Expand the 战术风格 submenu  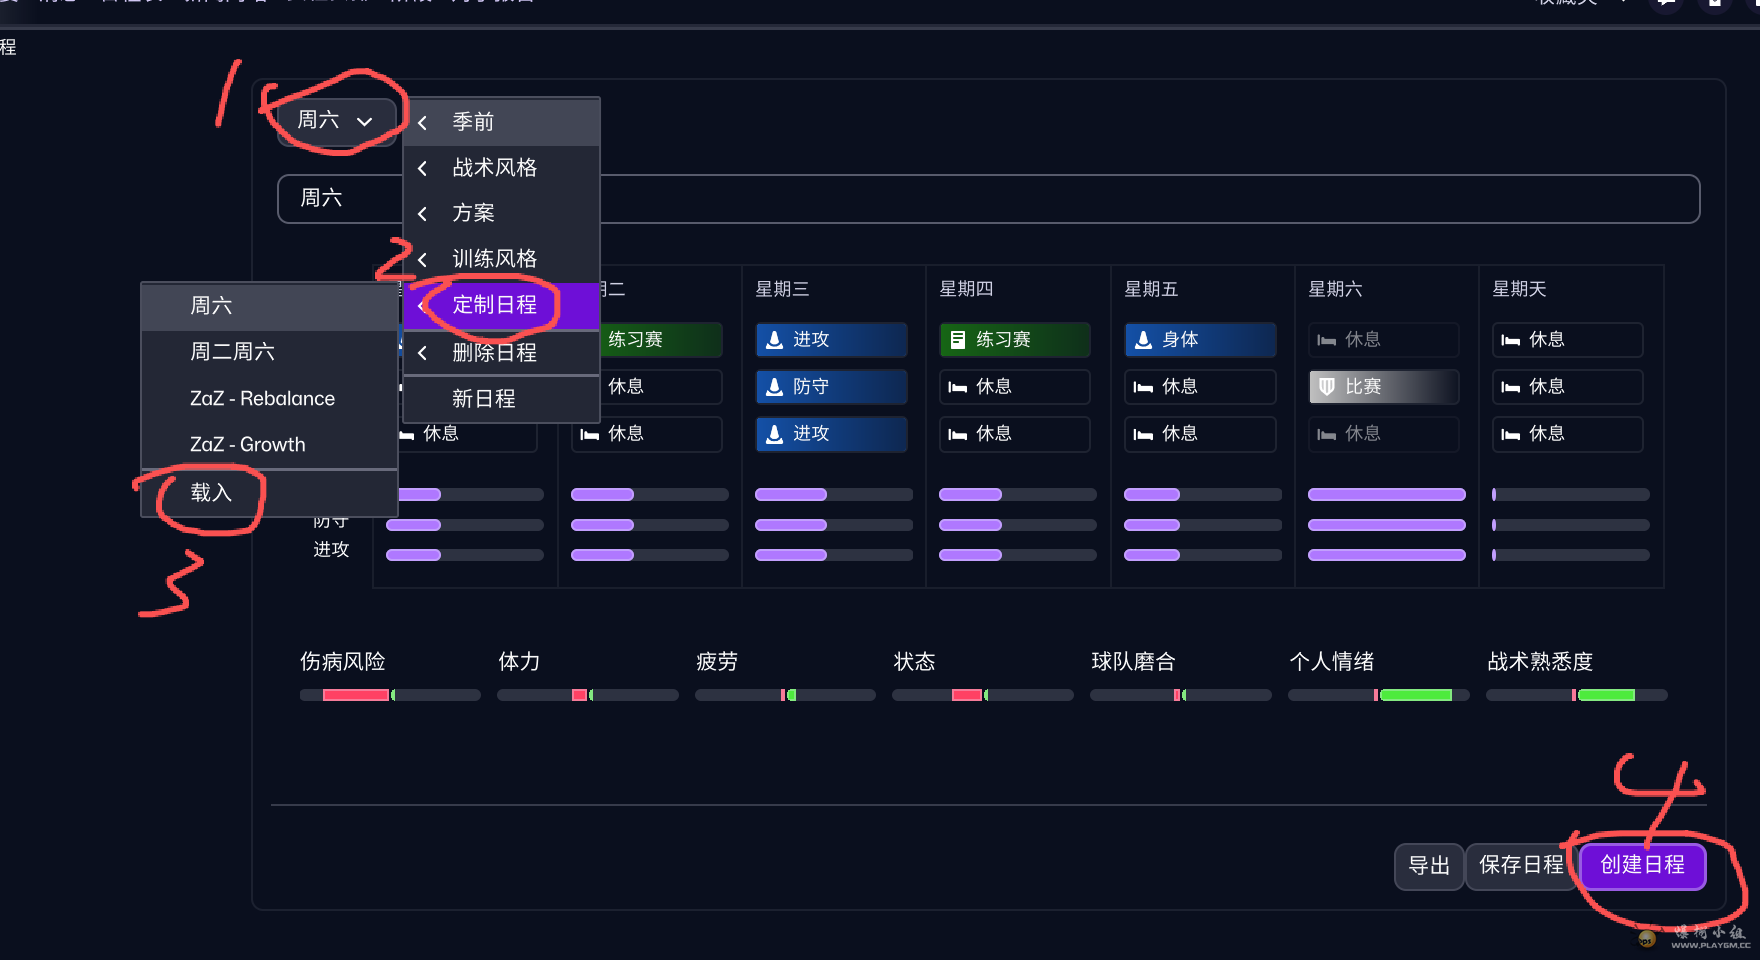[x=500, y=168]
